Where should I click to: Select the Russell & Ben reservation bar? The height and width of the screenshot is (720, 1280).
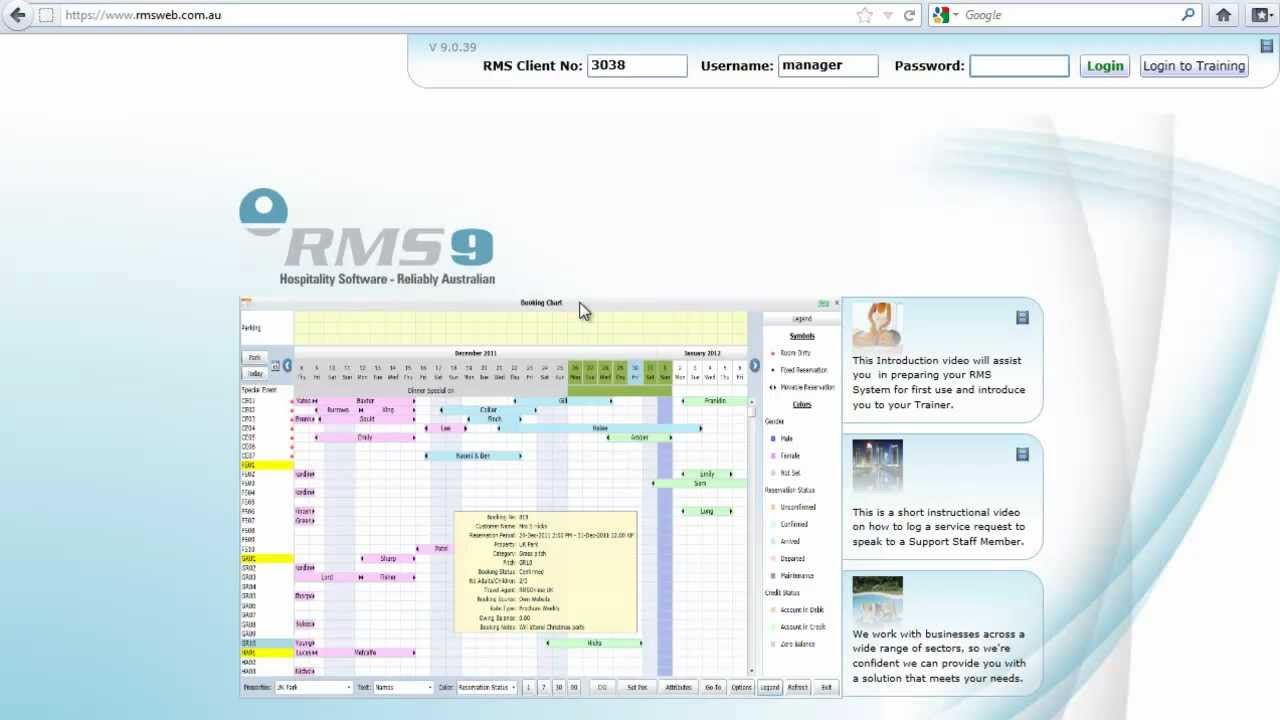473,456
